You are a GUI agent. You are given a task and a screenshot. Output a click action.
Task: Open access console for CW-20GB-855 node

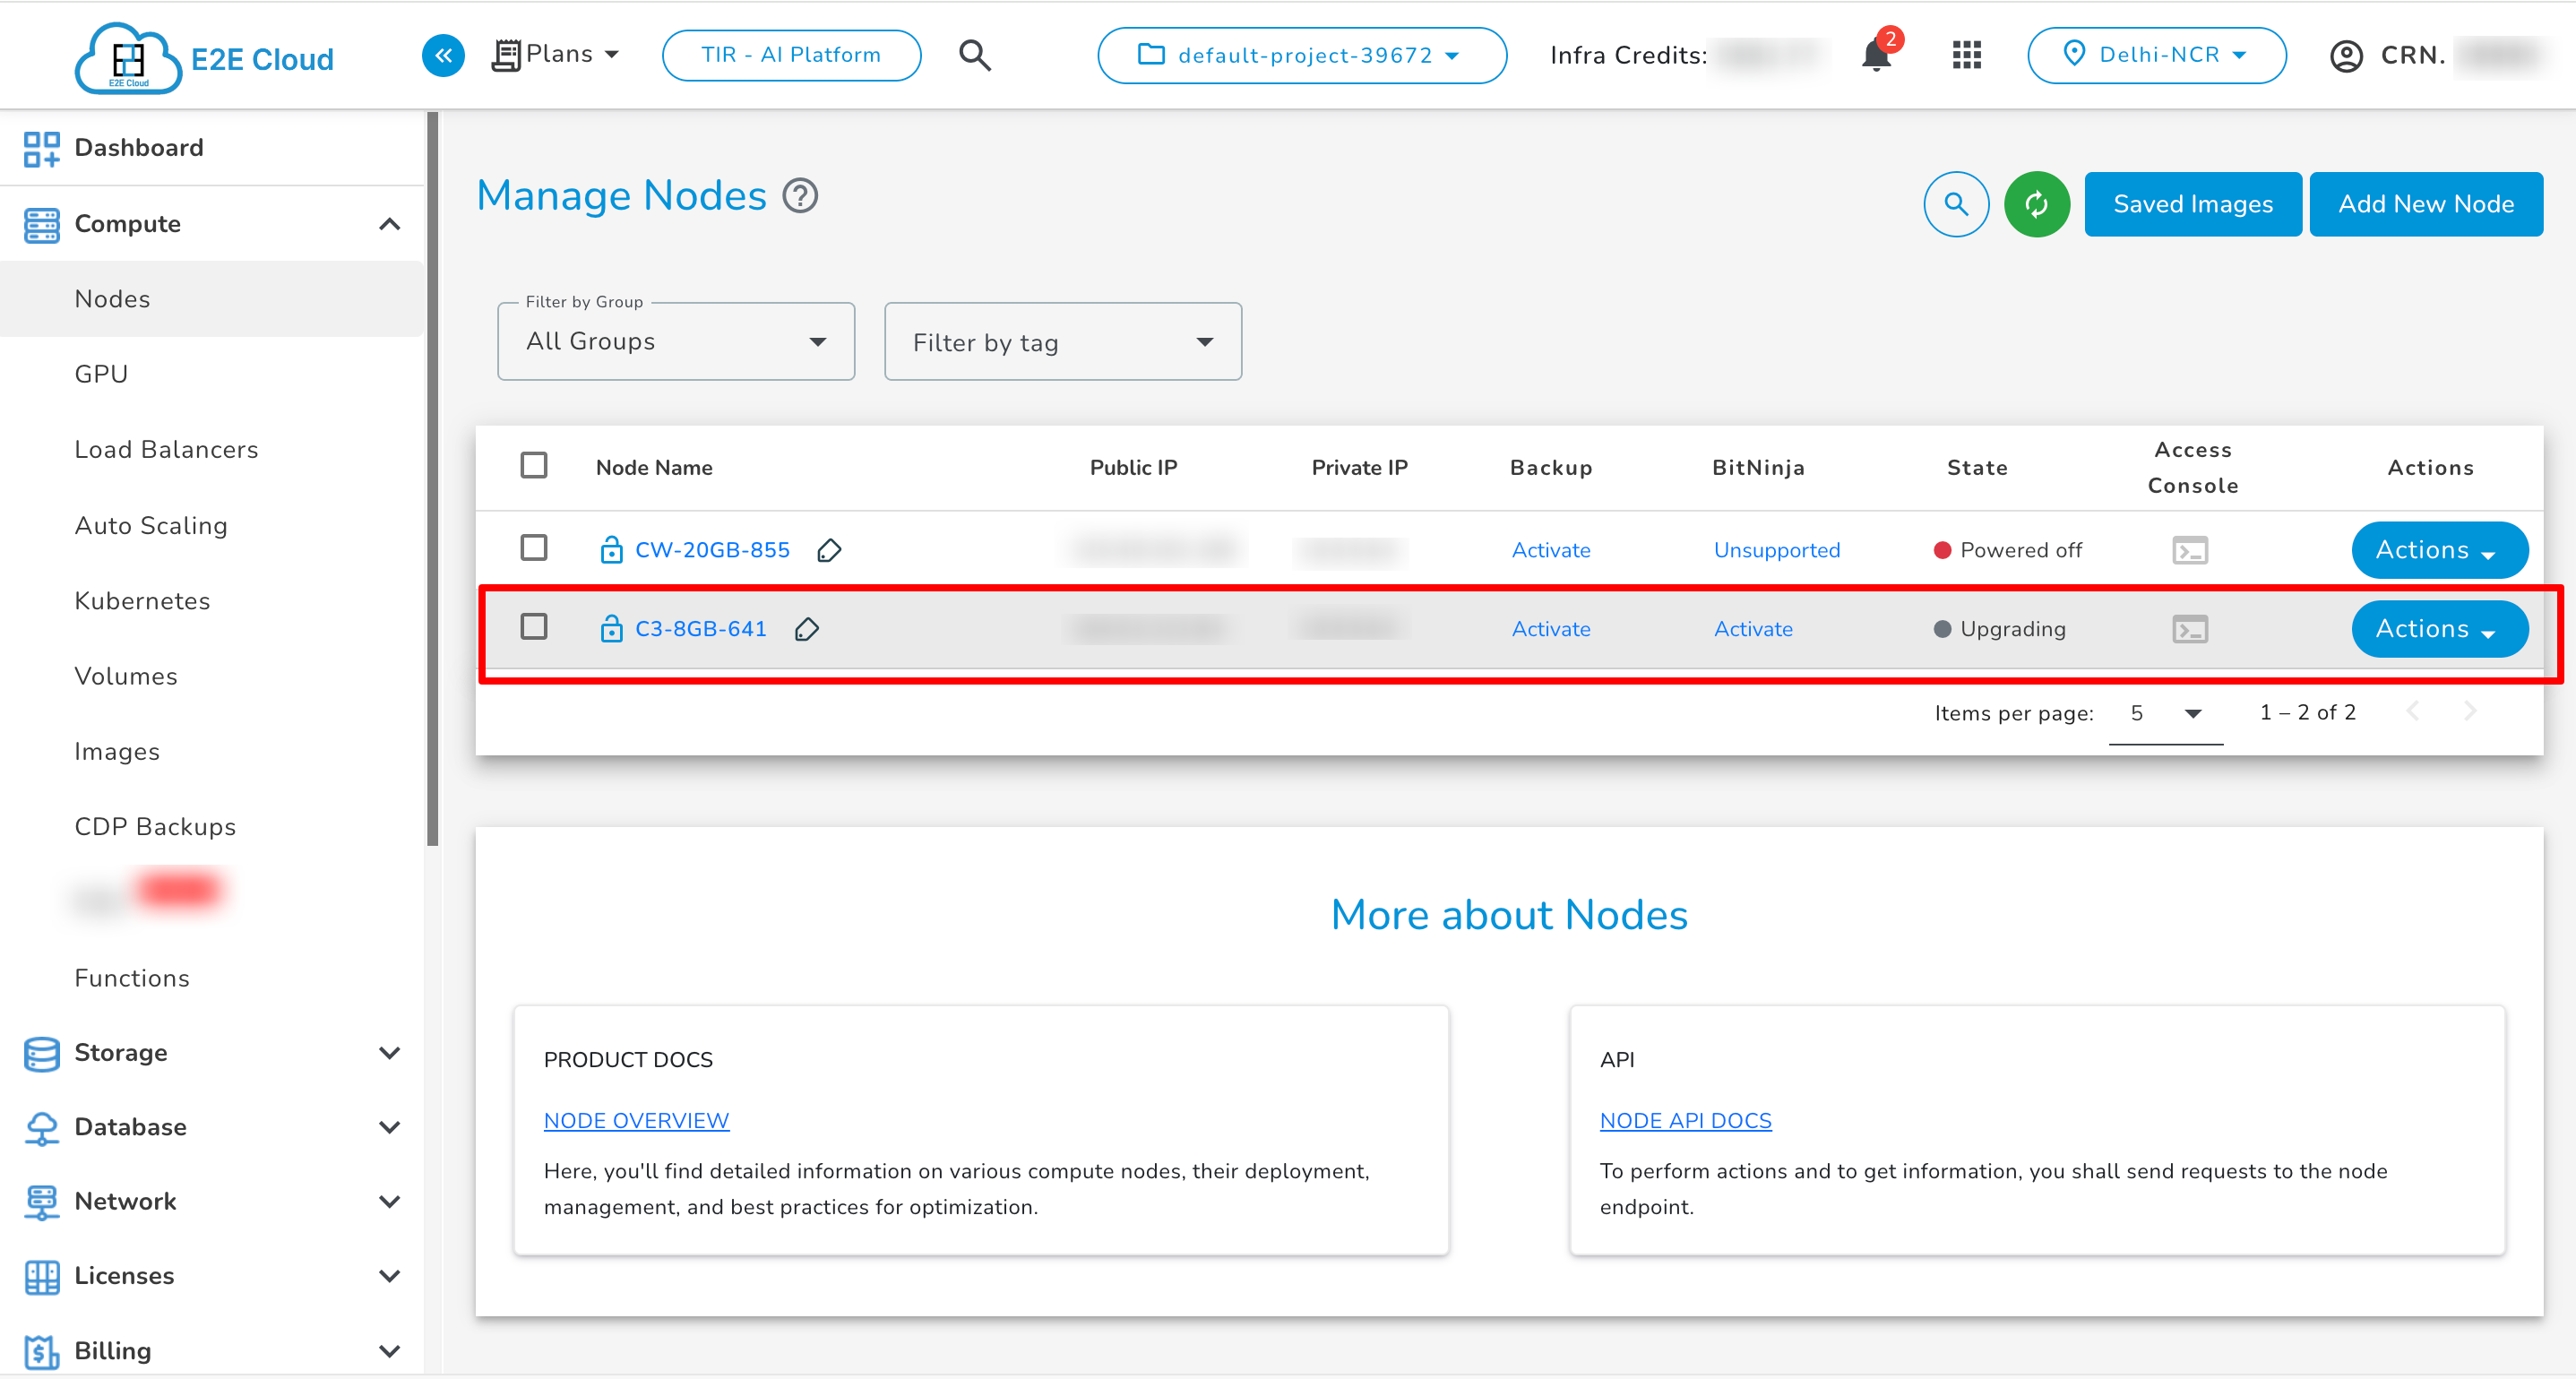(2191, 549)
